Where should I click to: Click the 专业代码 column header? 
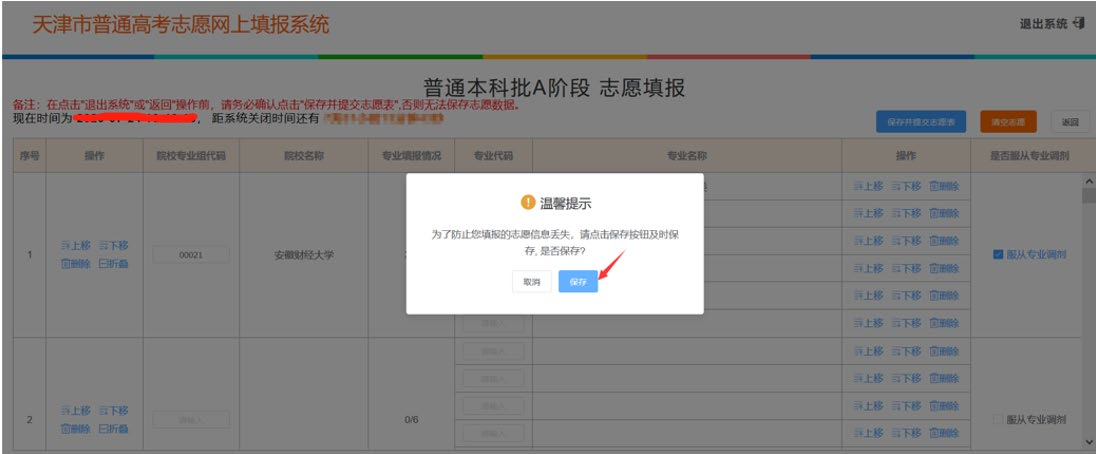[x=493, y=156]
